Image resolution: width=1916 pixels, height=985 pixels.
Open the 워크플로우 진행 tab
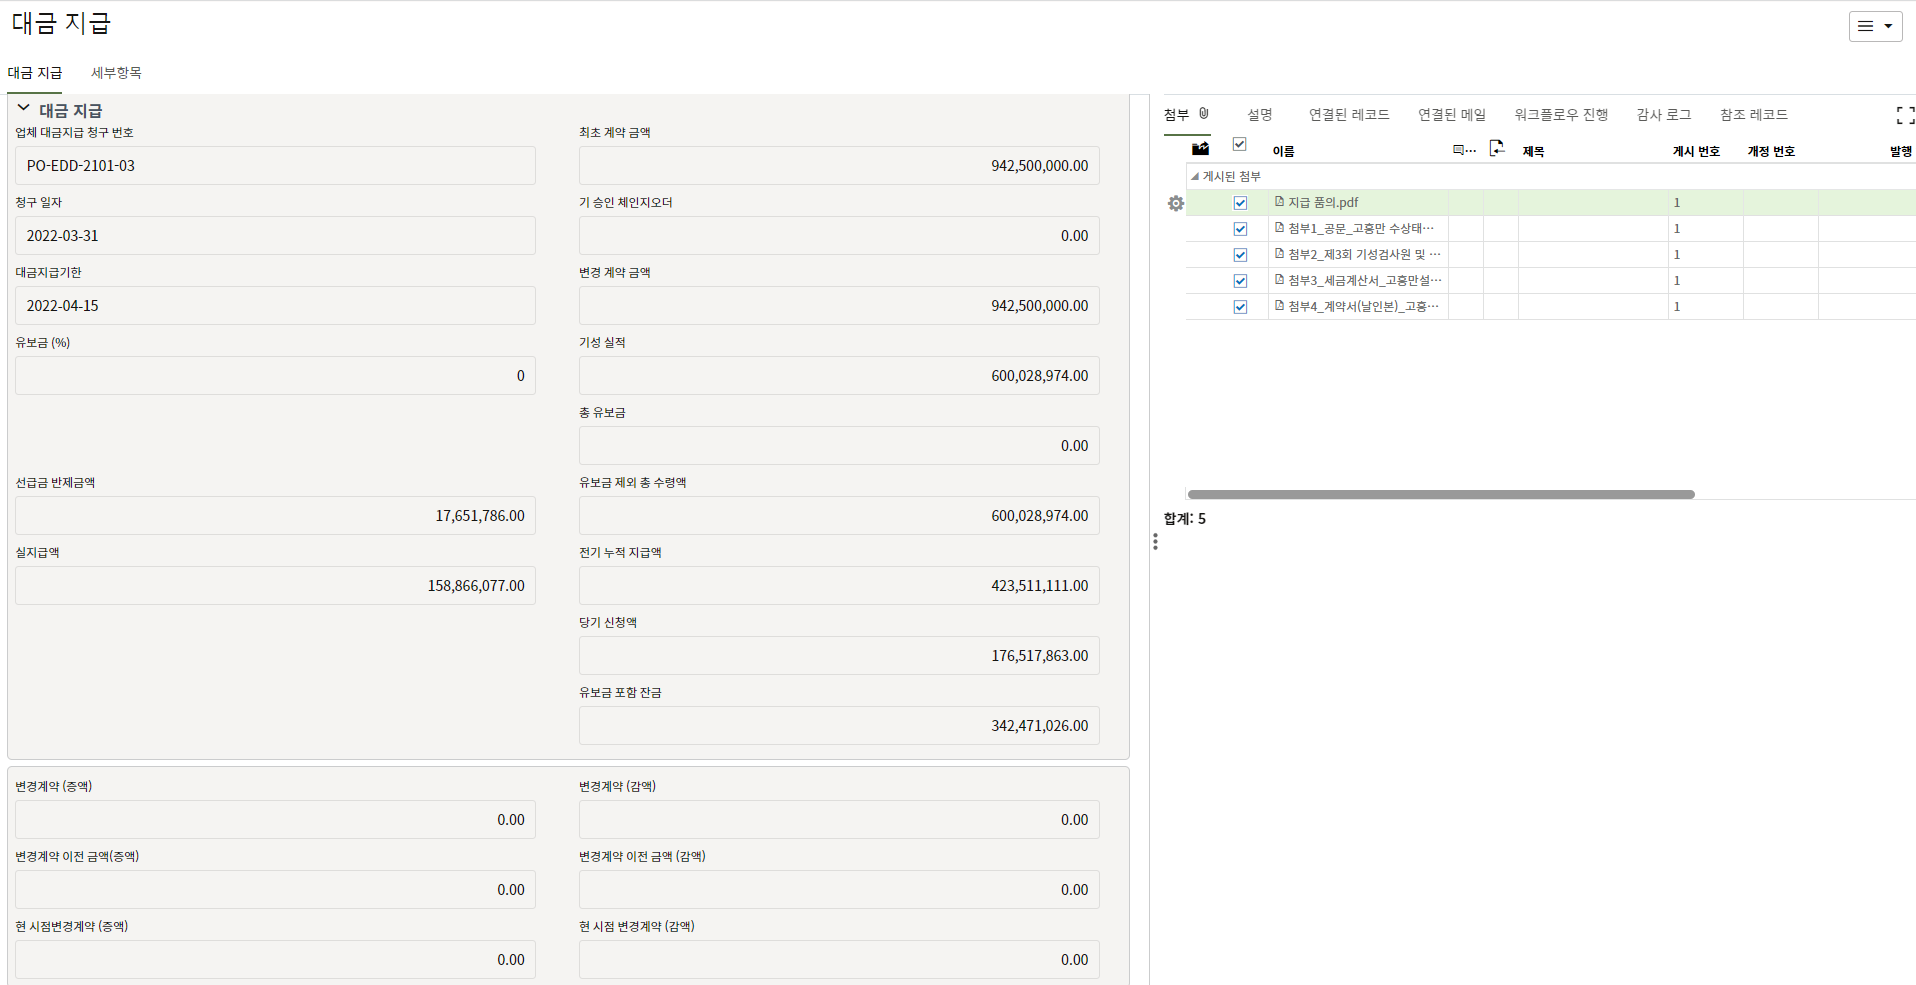tap(1560, 115)
